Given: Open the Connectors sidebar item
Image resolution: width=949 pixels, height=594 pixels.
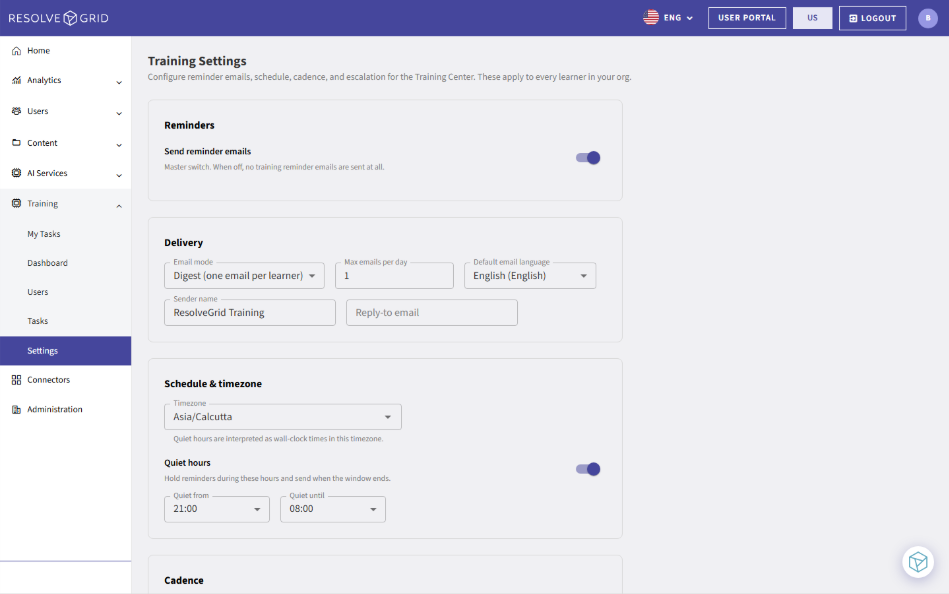Looking at the screenshot, I should tap(65, 380).
